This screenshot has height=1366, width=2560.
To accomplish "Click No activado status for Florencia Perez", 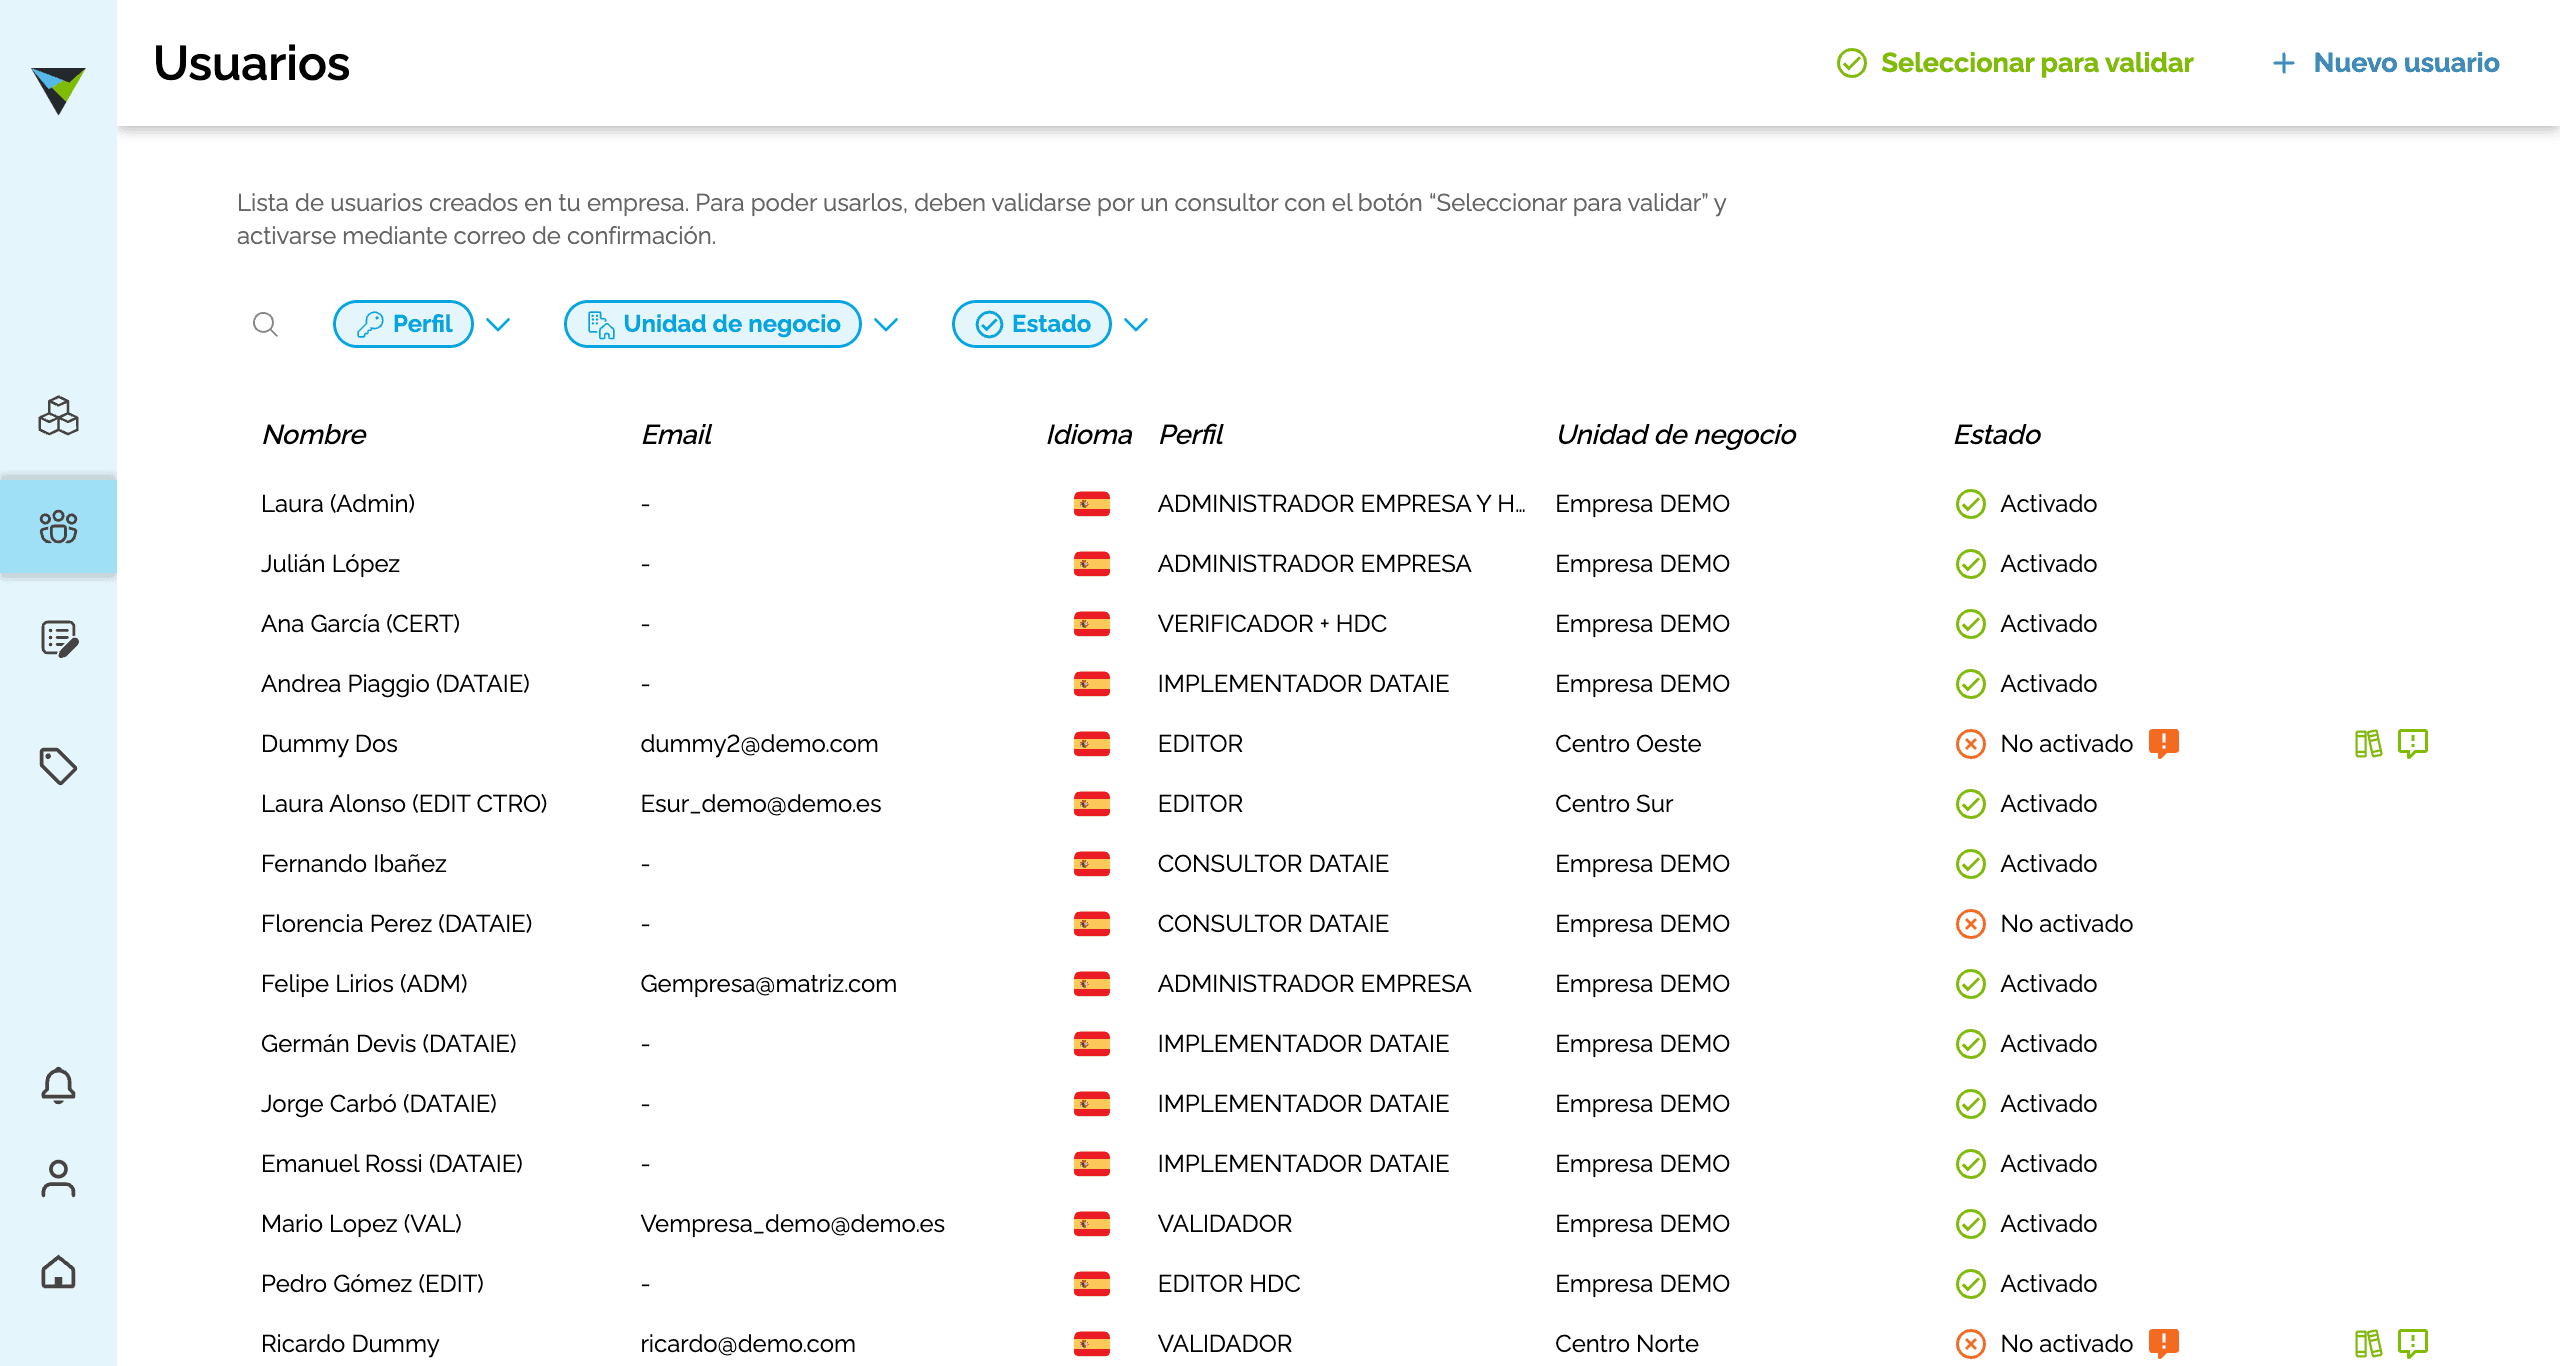I will pos(2044,923).
